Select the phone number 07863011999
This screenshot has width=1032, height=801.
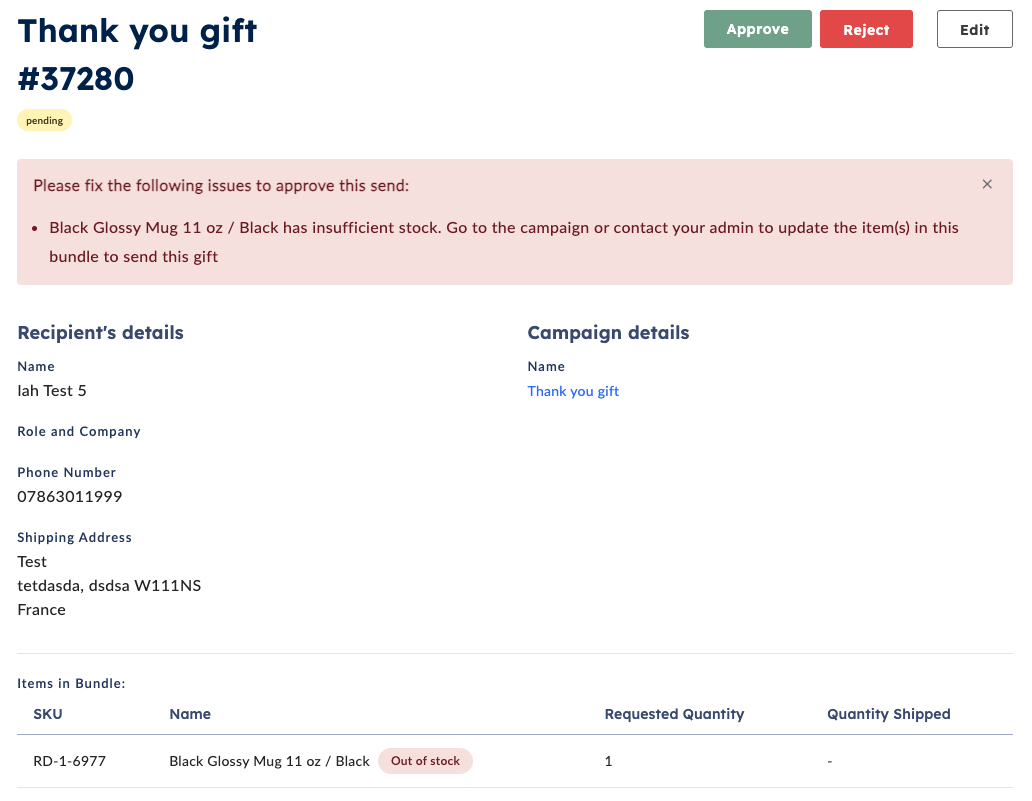pyautogui.click(x=69, y=496)
